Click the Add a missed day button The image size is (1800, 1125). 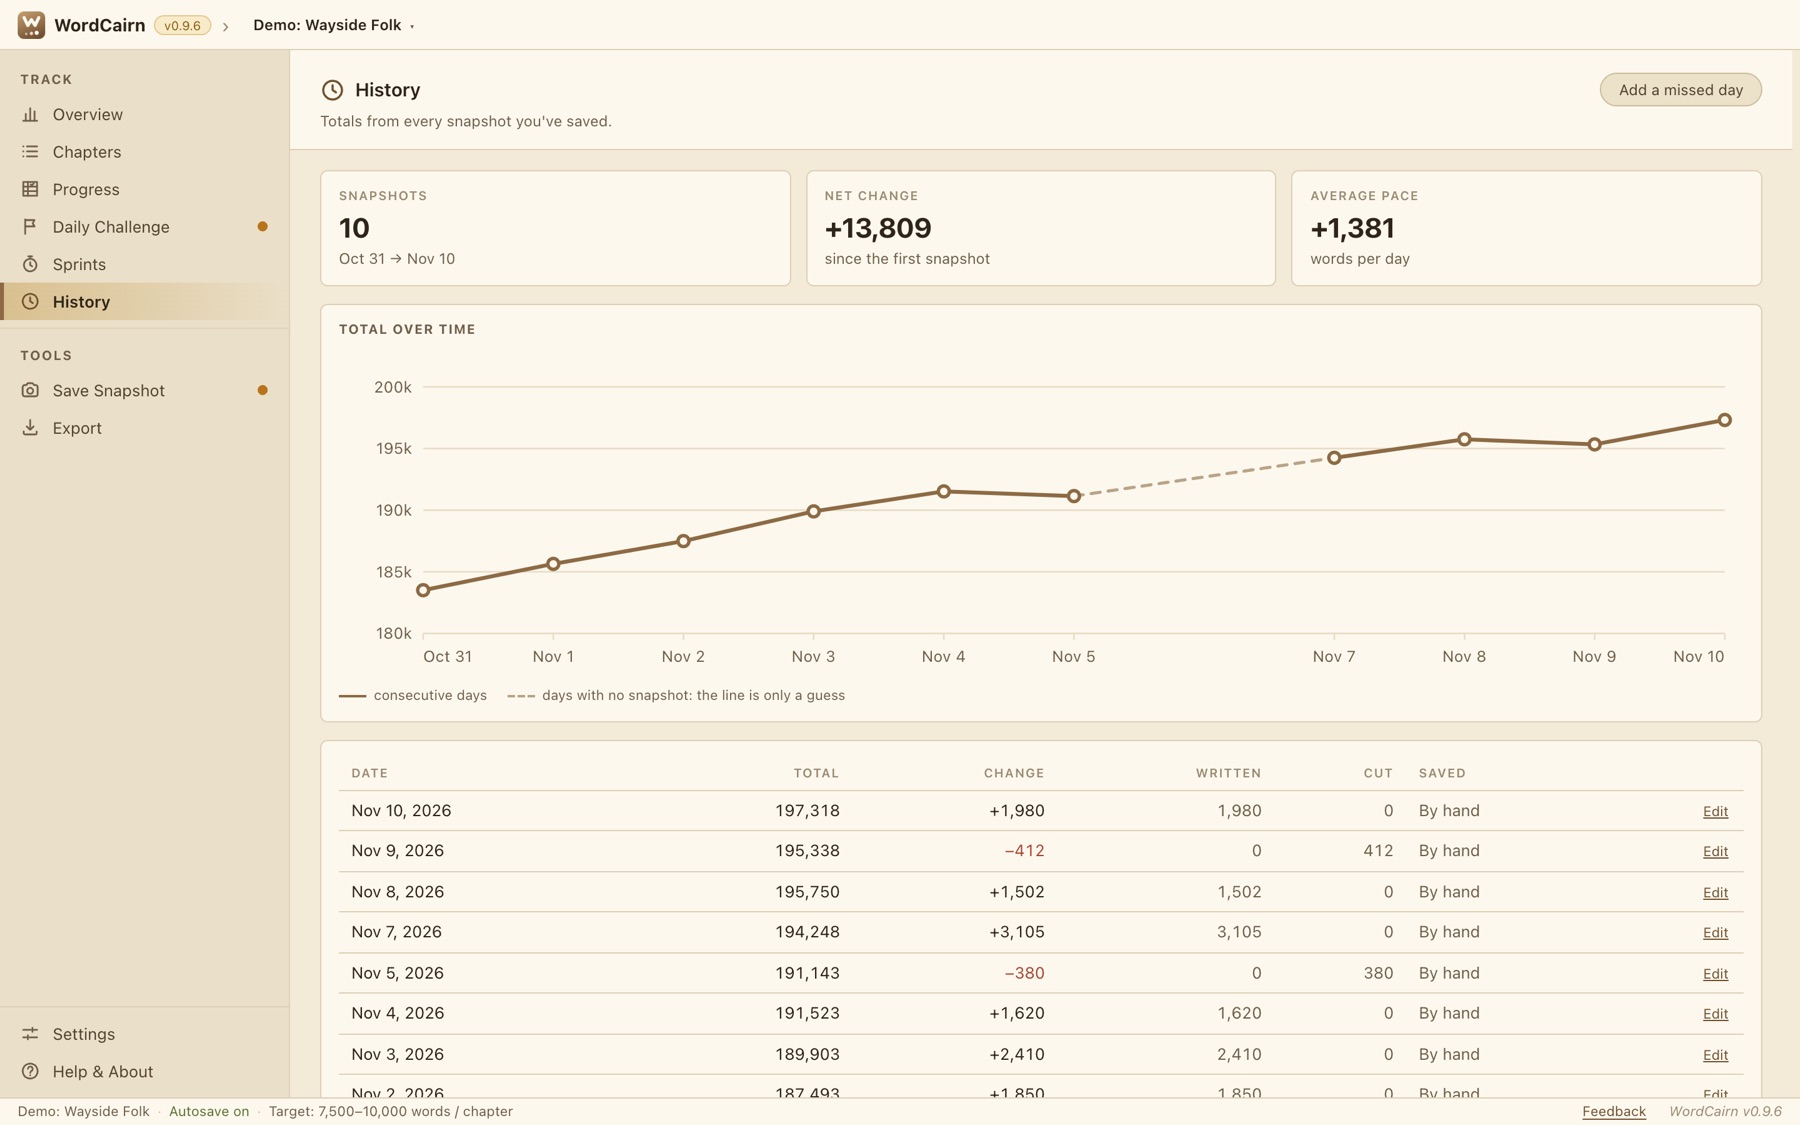(1680, 90)
